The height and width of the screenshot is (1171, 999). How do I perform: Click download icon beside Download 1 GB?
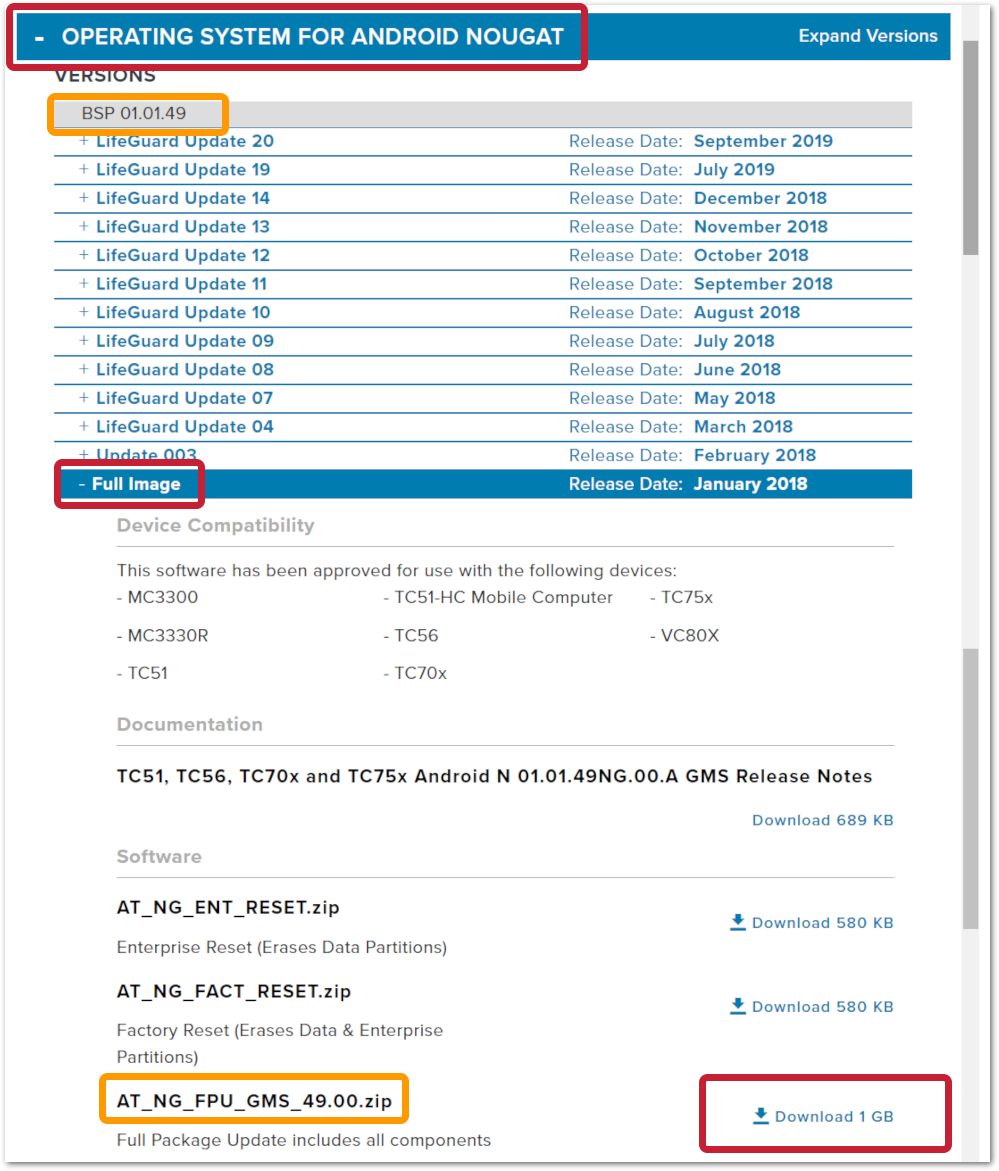[x=761, y=1116]
